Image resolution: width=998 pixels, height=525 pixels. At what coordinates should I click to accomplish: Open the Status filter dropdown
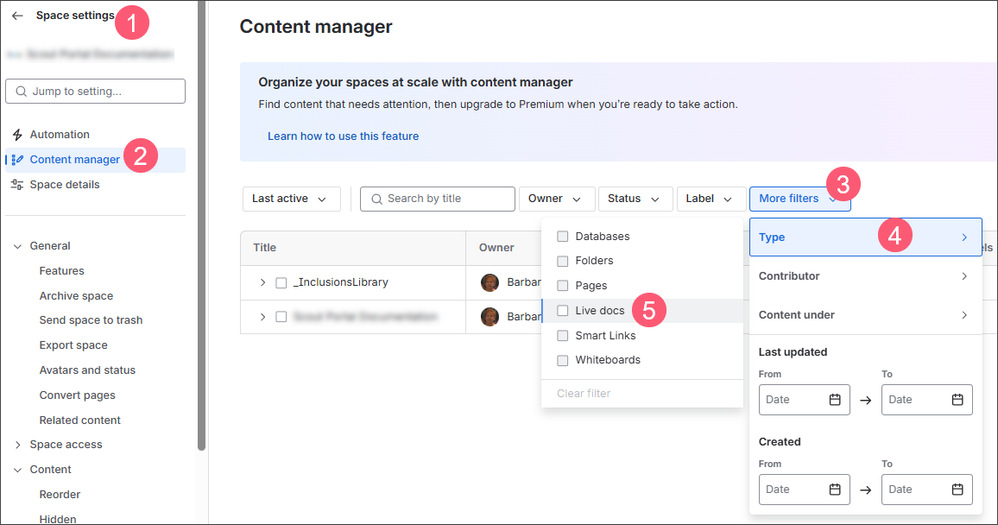(x=633, y=199)
